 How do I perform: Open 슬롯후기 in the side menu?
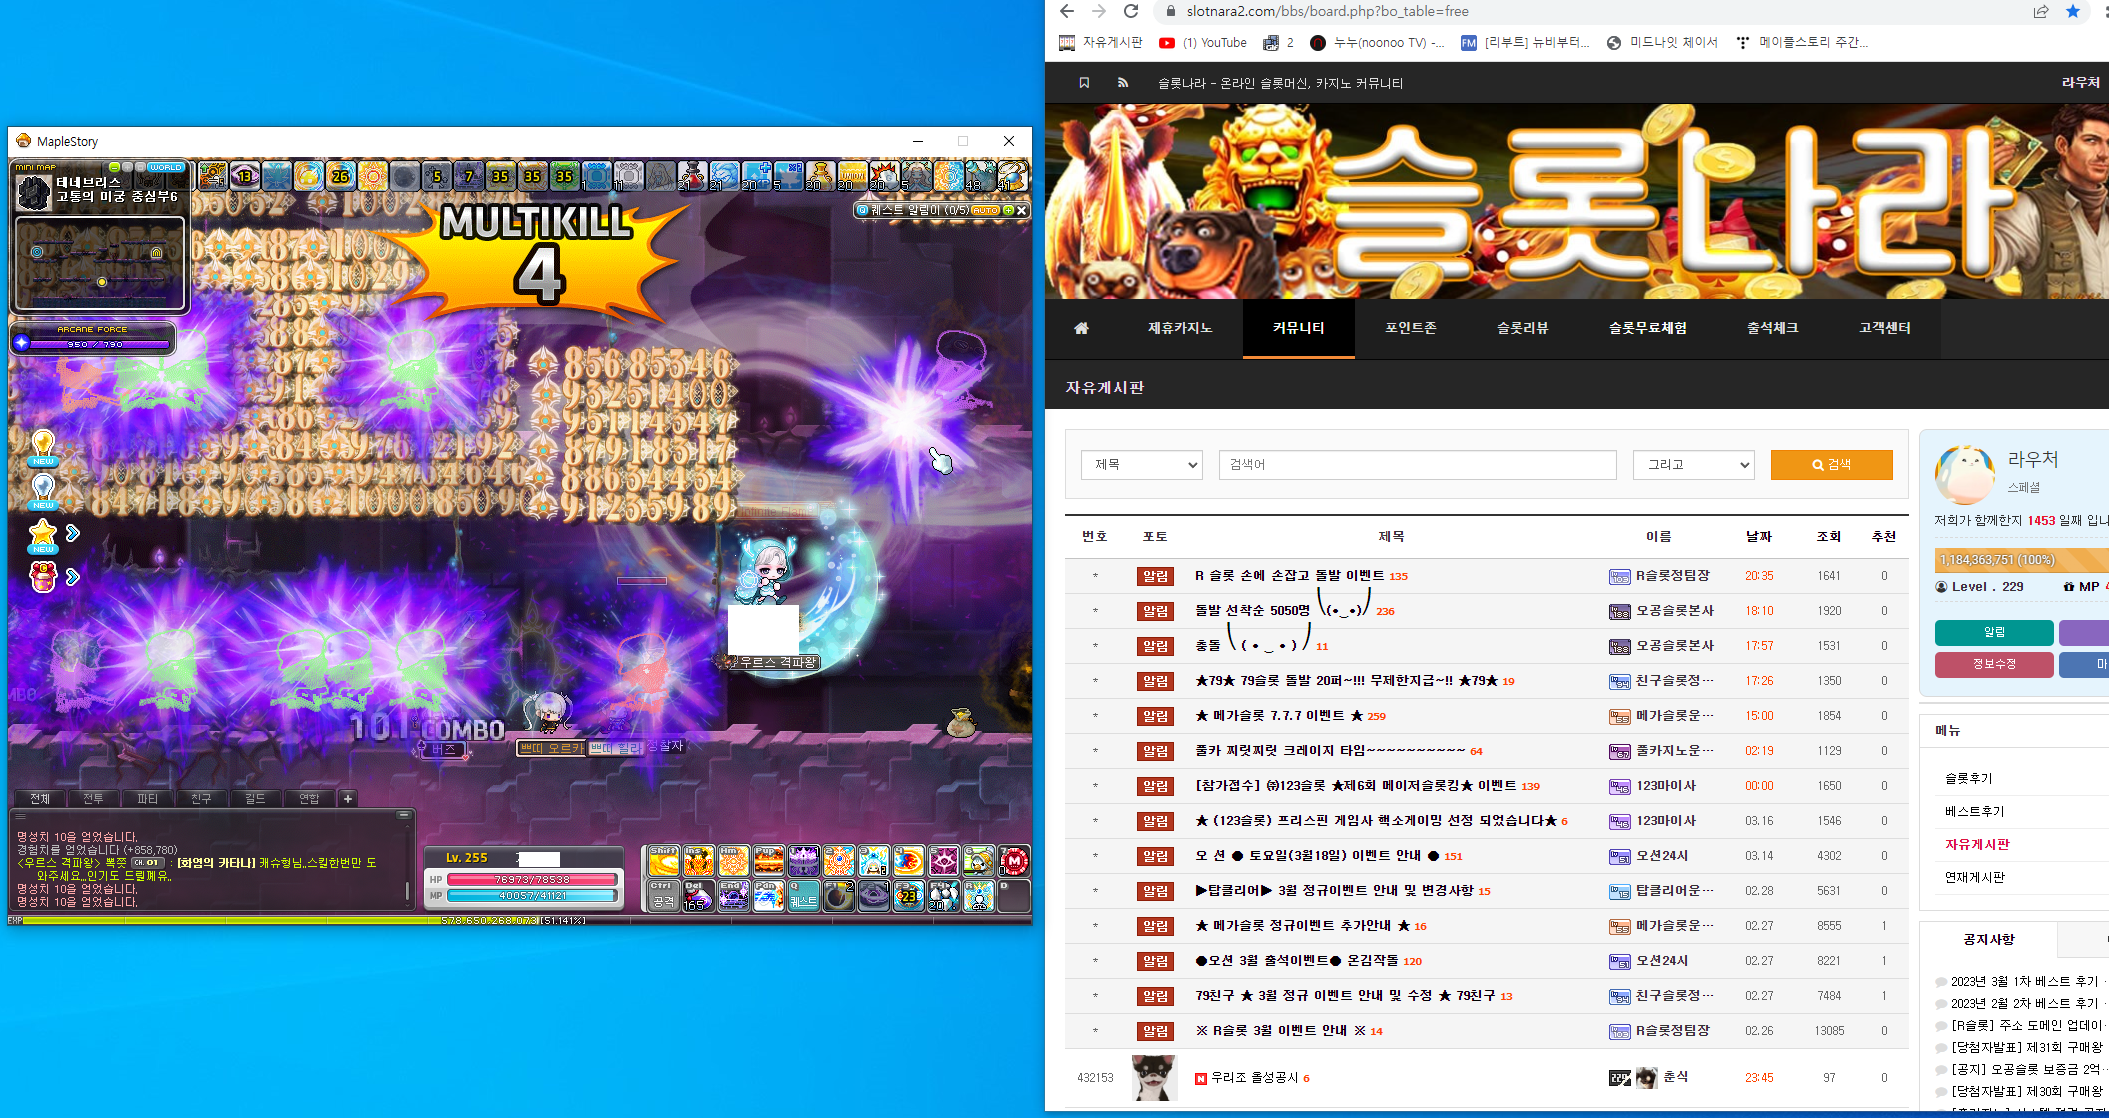click(x=1969, y=778)
